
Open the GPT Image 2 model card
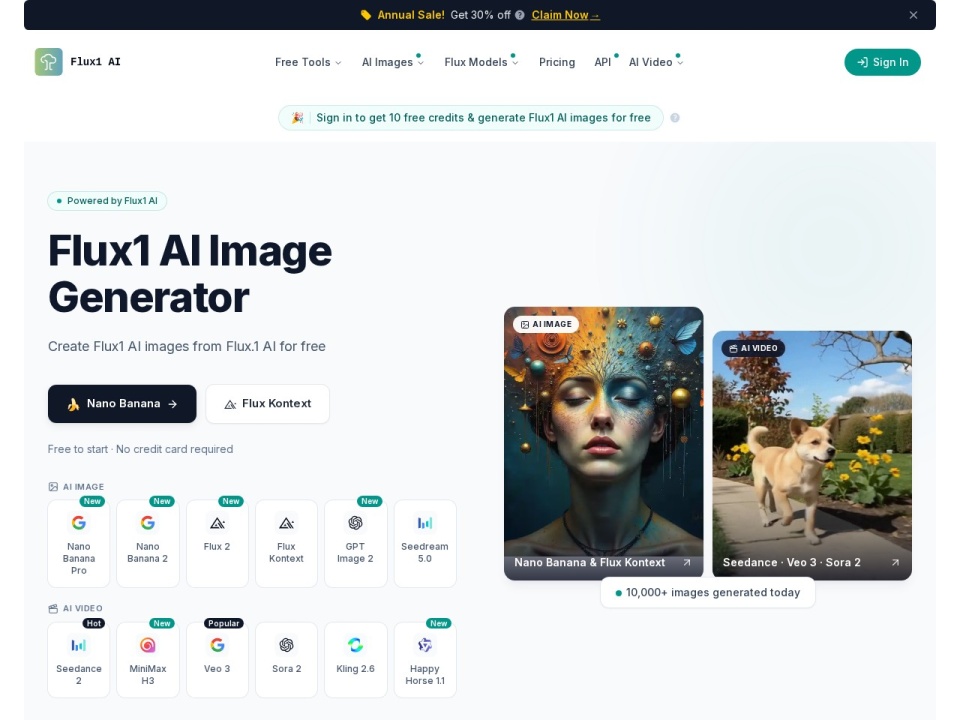pos(356,543)
